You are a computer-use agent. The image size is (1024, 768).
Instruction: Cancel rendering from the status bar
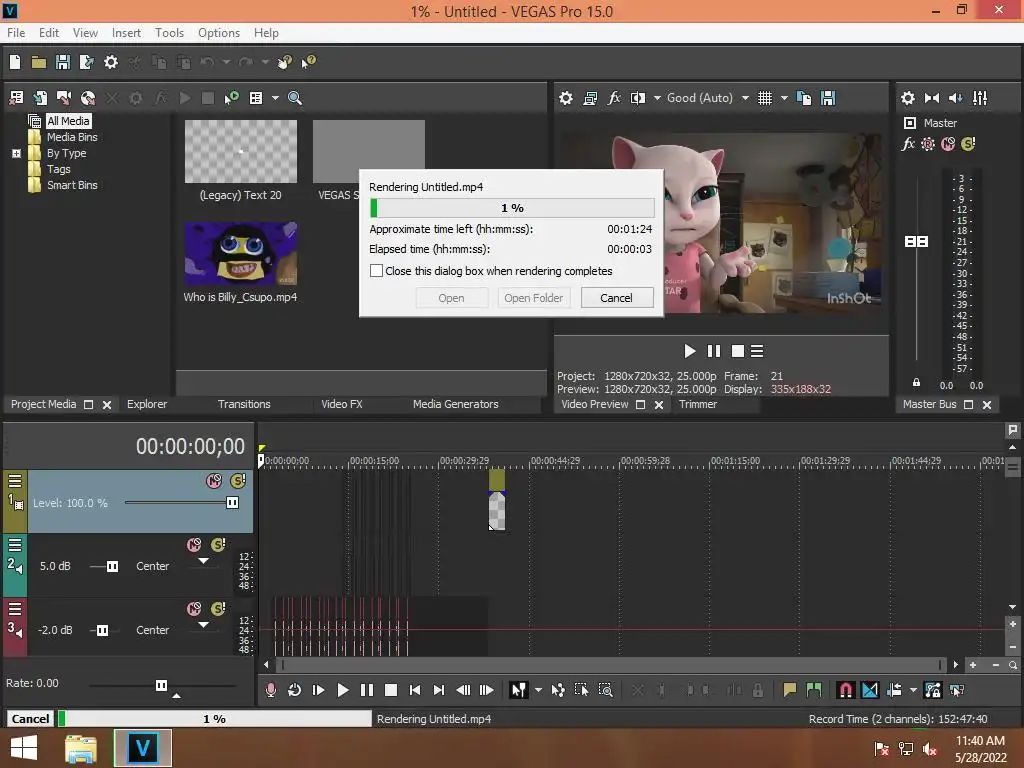tap(30, 718)
